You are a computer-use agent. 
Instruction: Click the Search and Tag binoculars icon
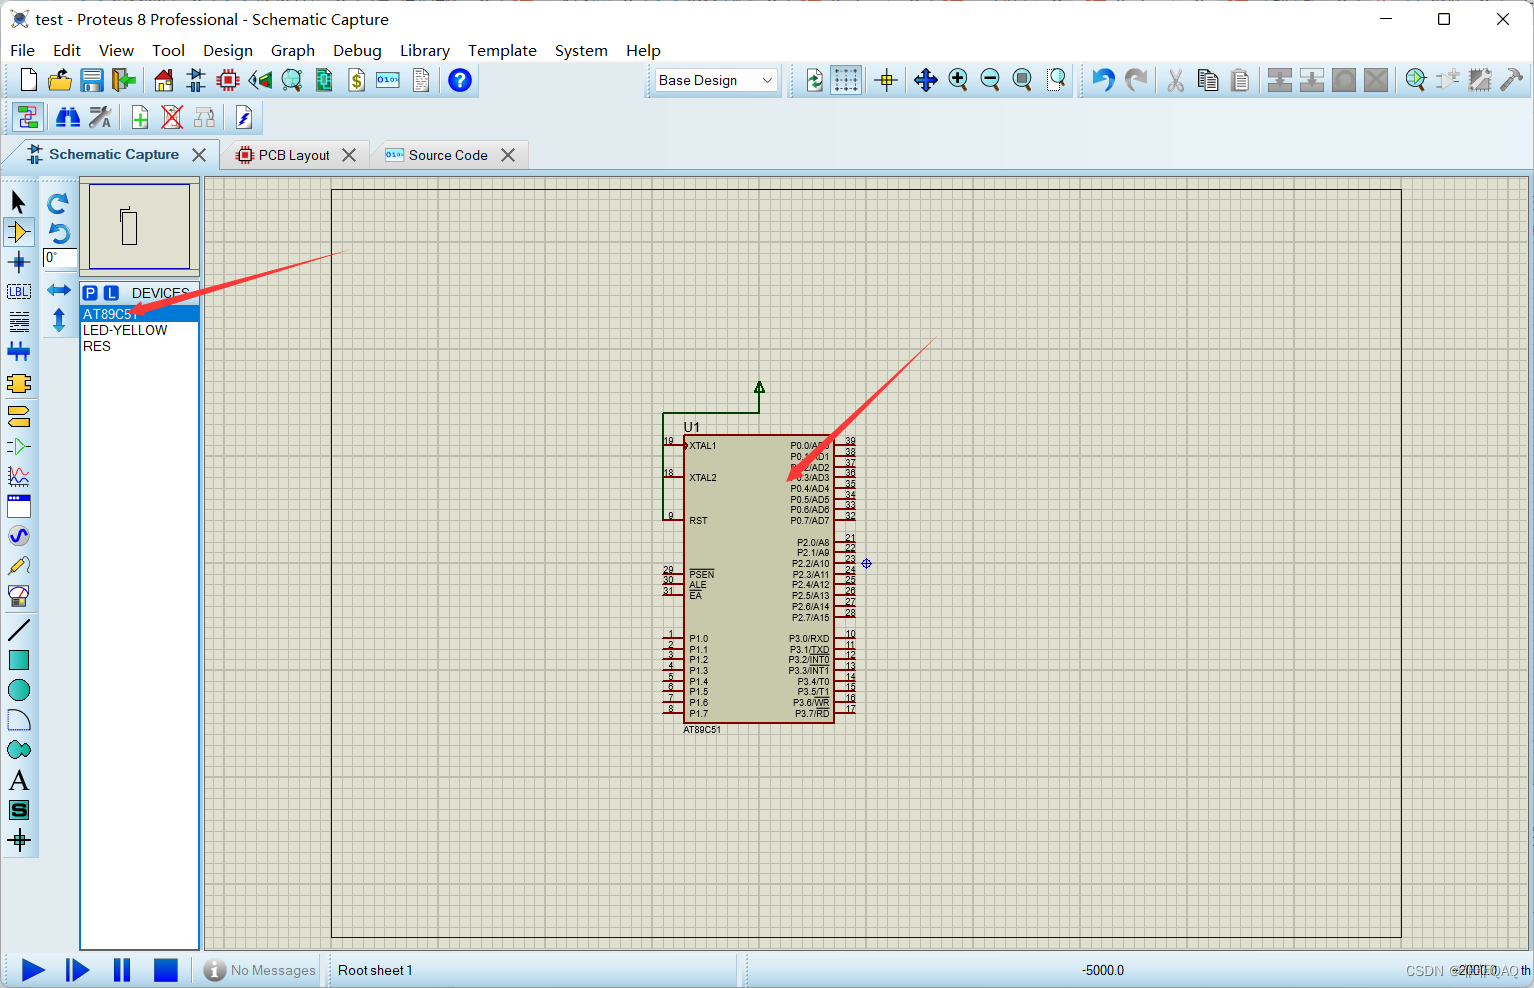(68, 118)
